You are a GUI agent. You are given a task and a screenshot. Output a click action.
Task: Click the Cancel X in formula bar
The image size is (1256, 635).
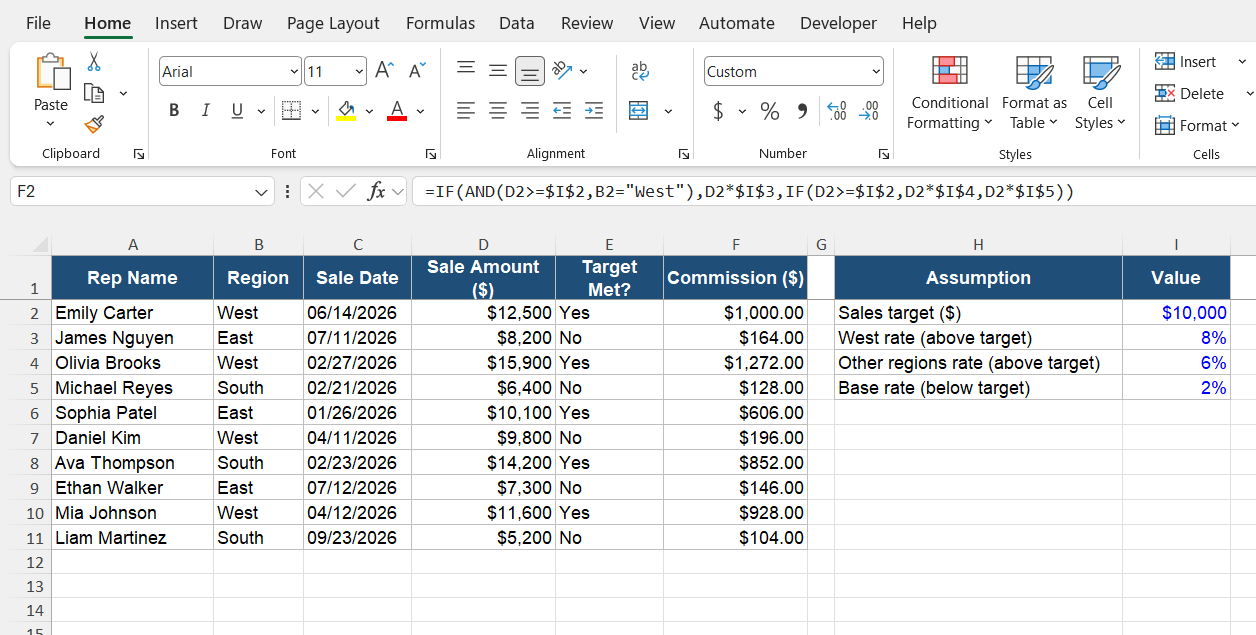pos(316,191)
